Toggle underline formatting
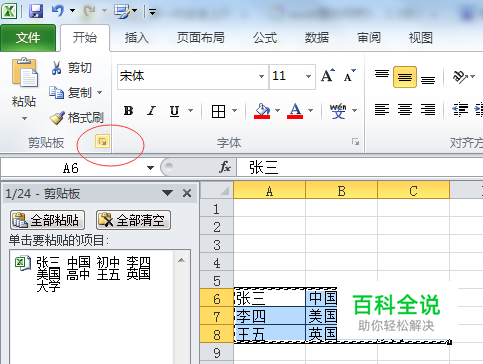Viewport: 483px width, 364px height. (175, 111)
